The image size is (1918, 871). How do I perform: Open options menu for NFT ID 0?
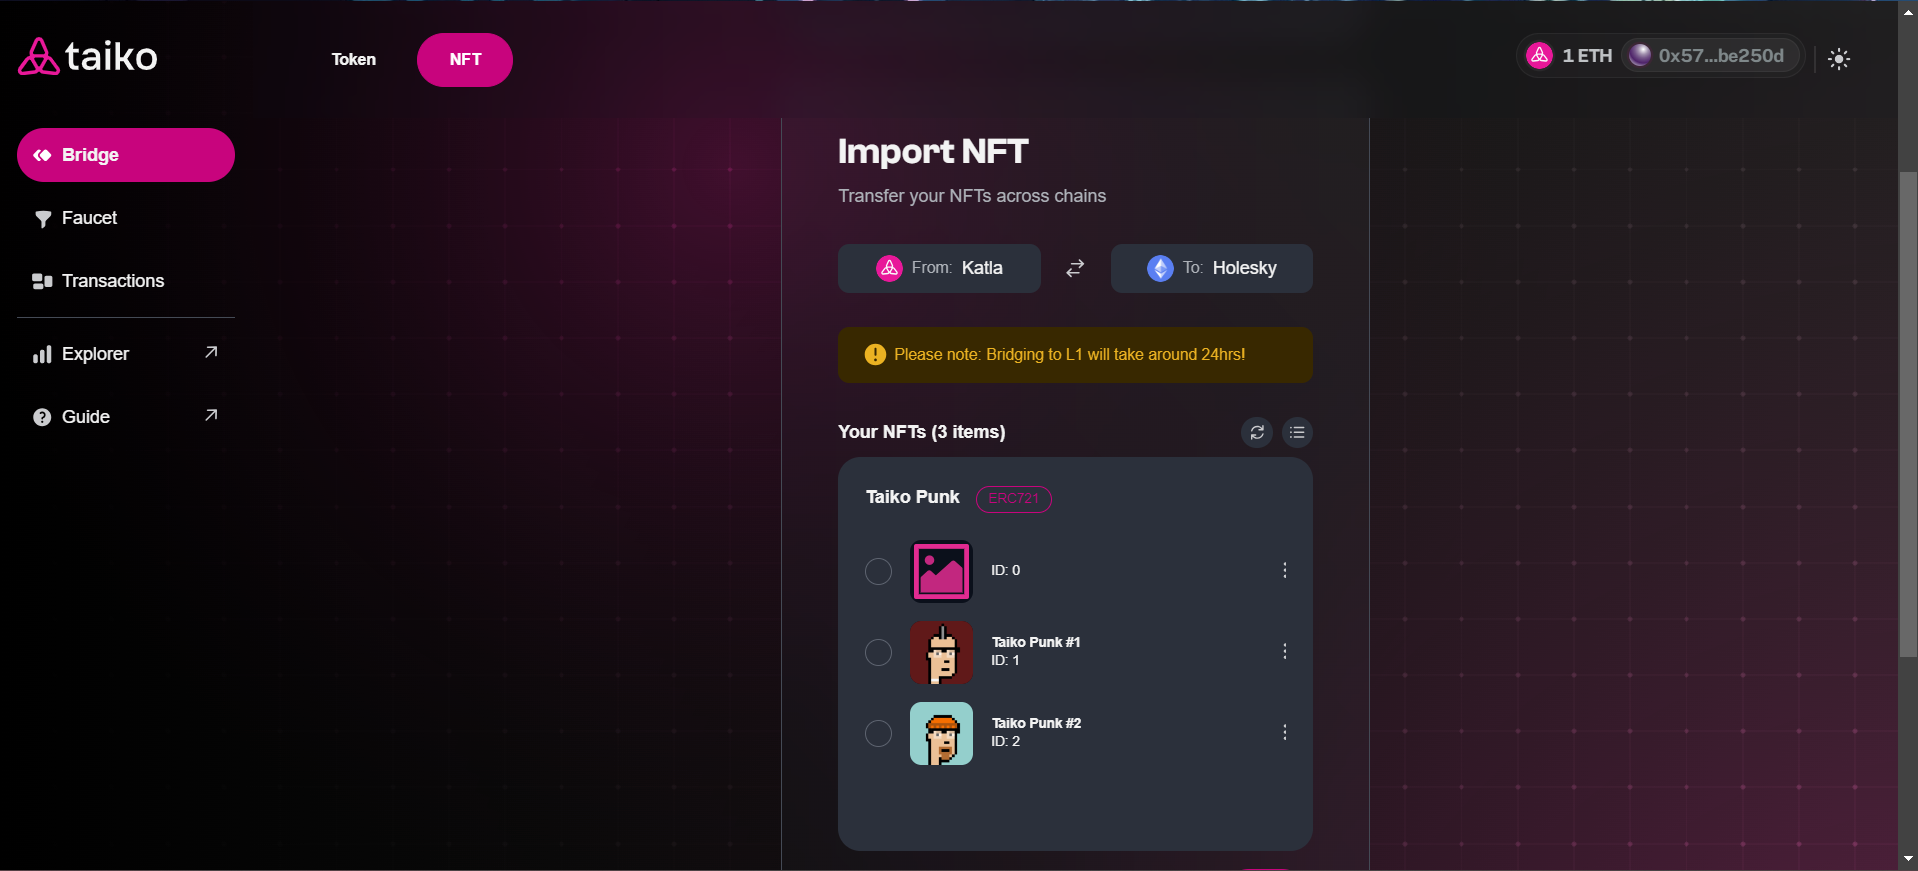tap(1284, 570)
